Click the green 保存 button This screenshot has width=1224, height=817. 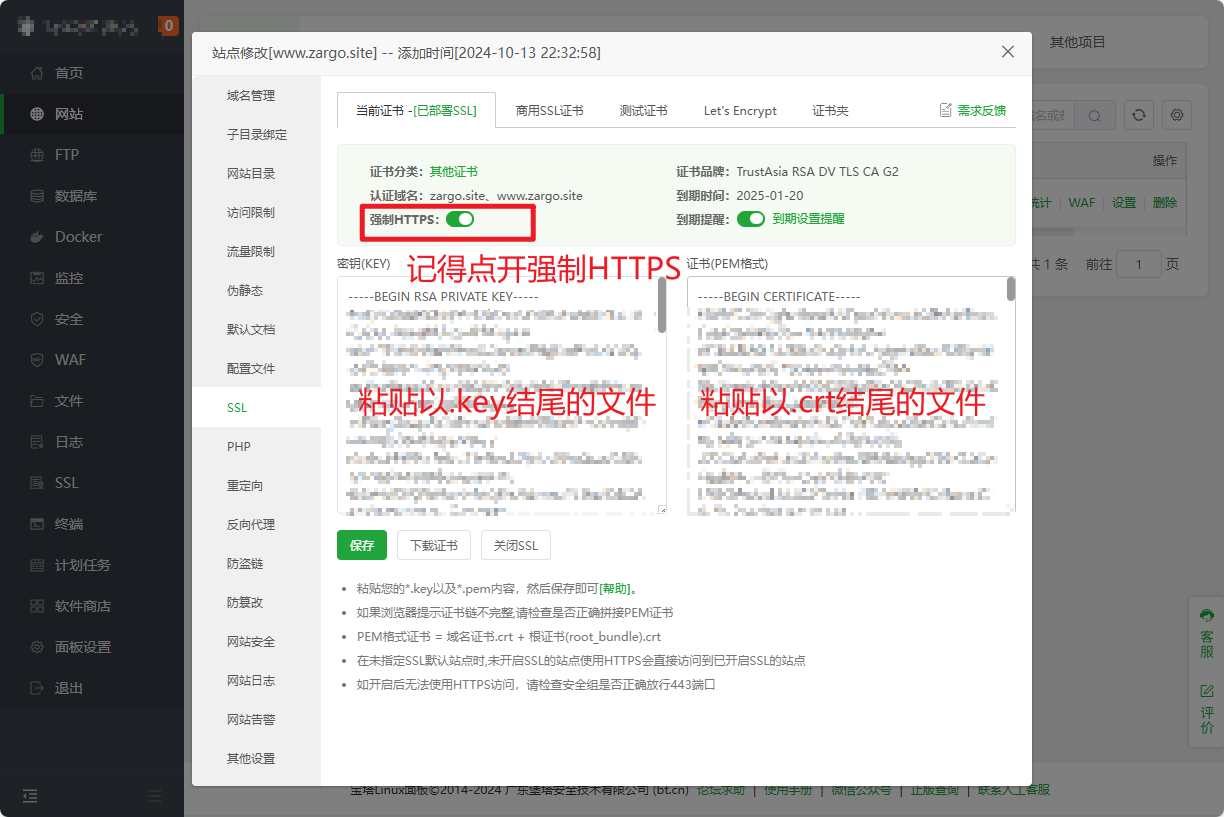362,545
